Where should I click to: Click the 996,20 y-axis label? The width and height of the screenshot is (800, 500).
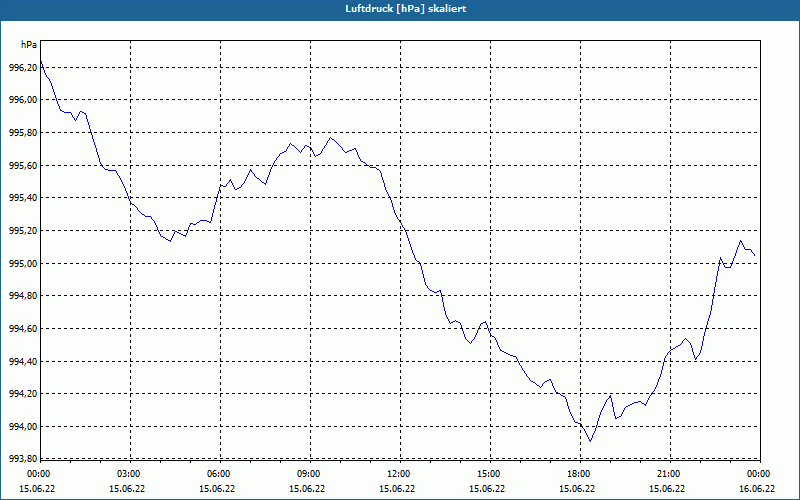tap(23, 67)
